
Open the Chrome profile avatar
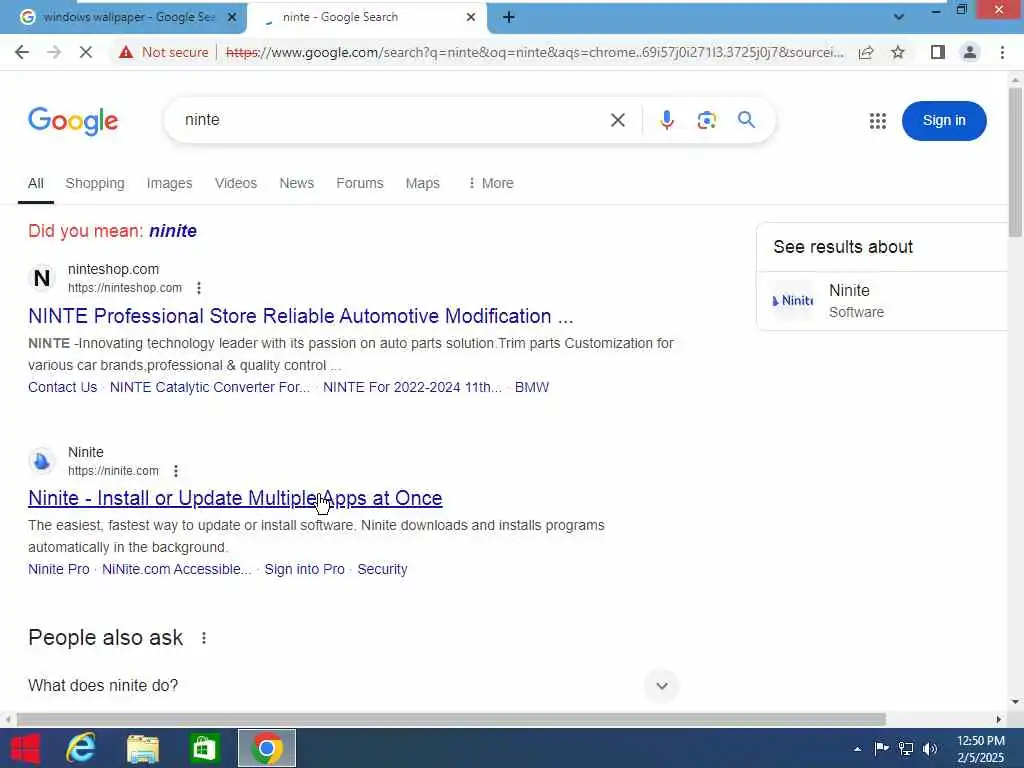click(970, 52)
